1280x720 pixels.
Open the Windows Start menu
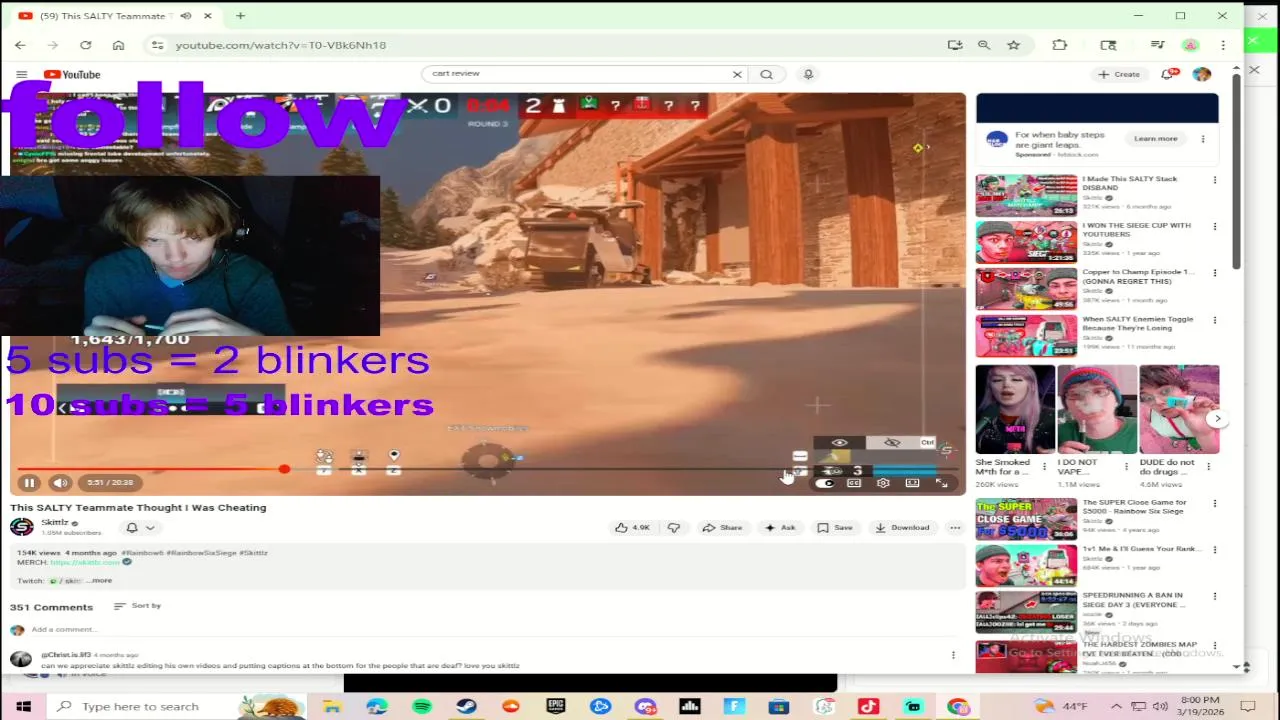[23, 706]
